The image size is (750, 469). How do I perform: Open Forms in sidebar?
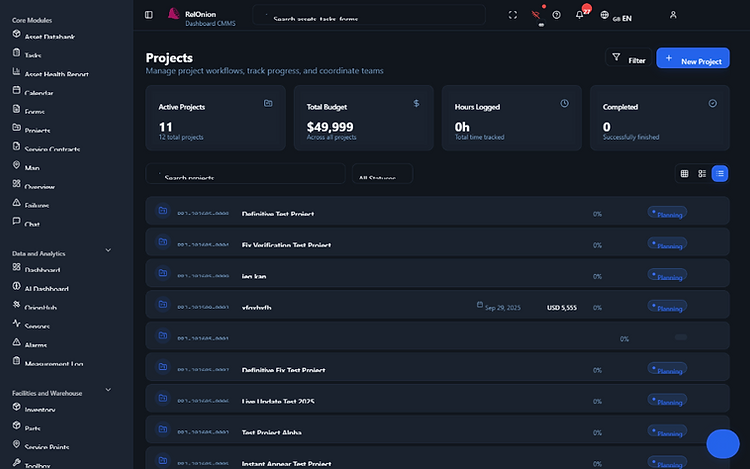click(34, 110)
